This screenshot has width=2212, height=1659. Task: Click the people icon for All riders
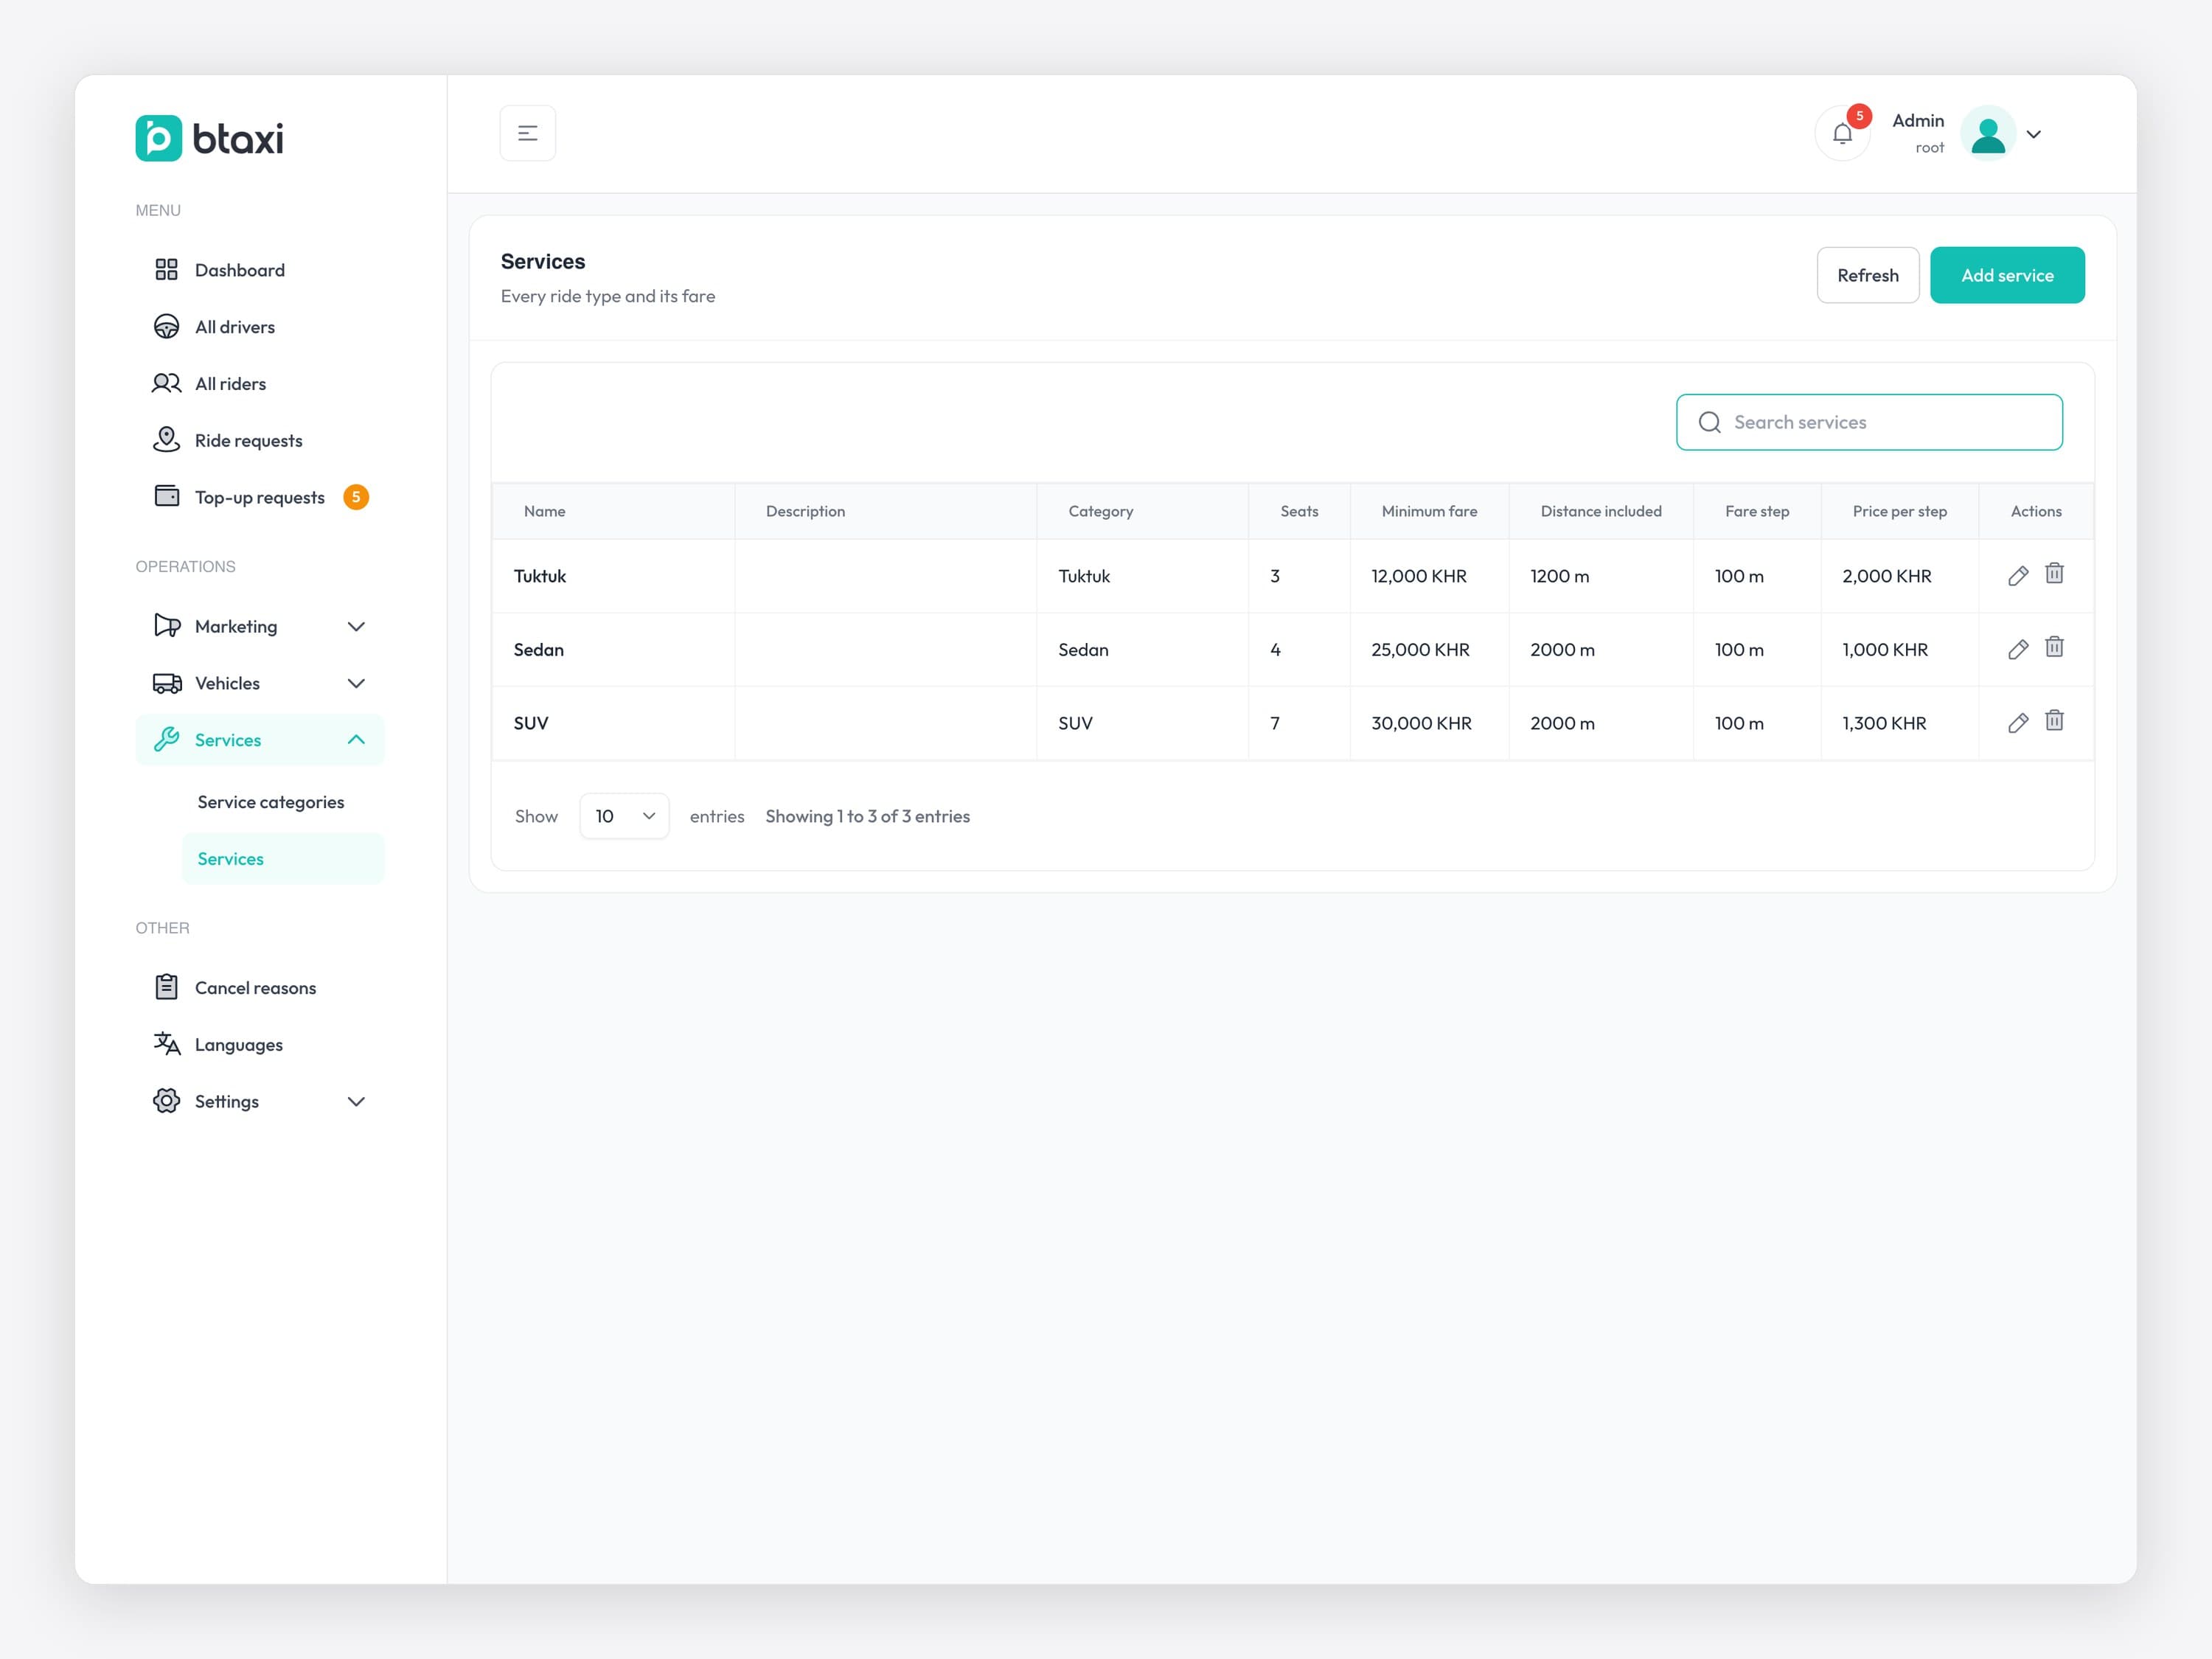166,384
